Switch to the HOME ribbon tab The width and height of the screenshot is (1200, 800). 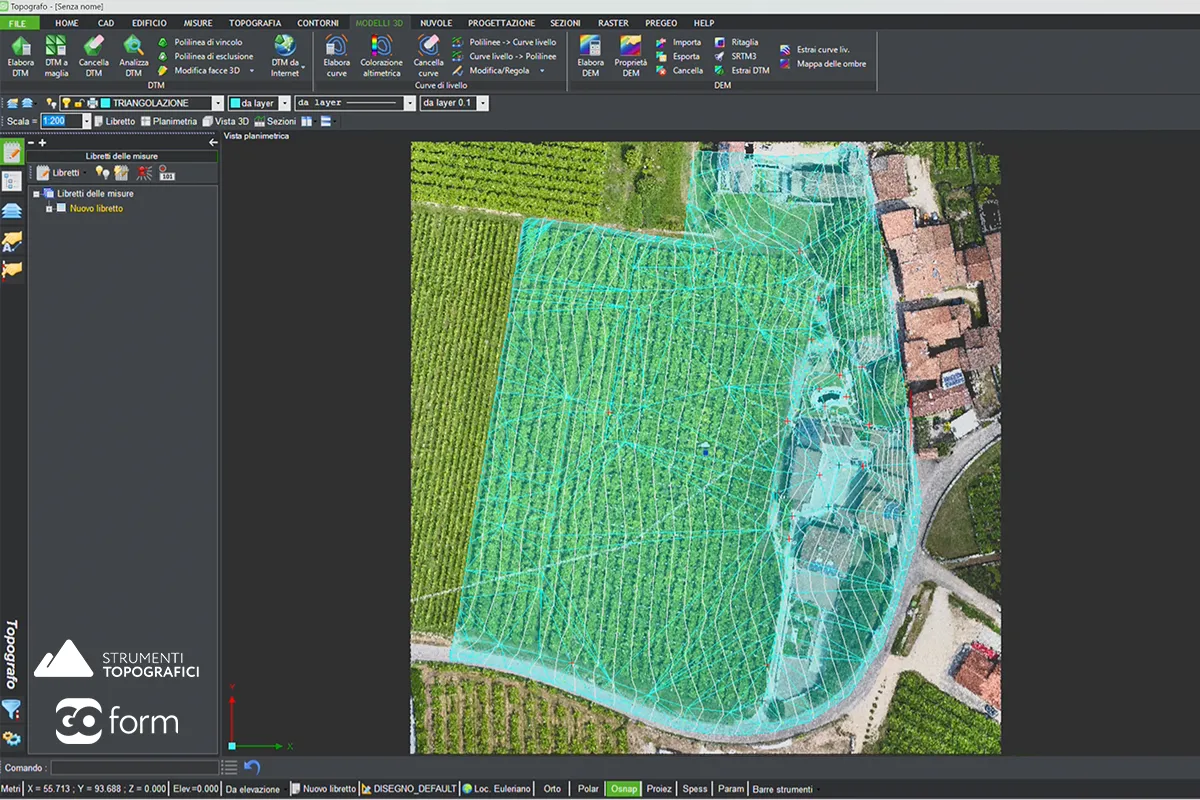pos(67,22)
